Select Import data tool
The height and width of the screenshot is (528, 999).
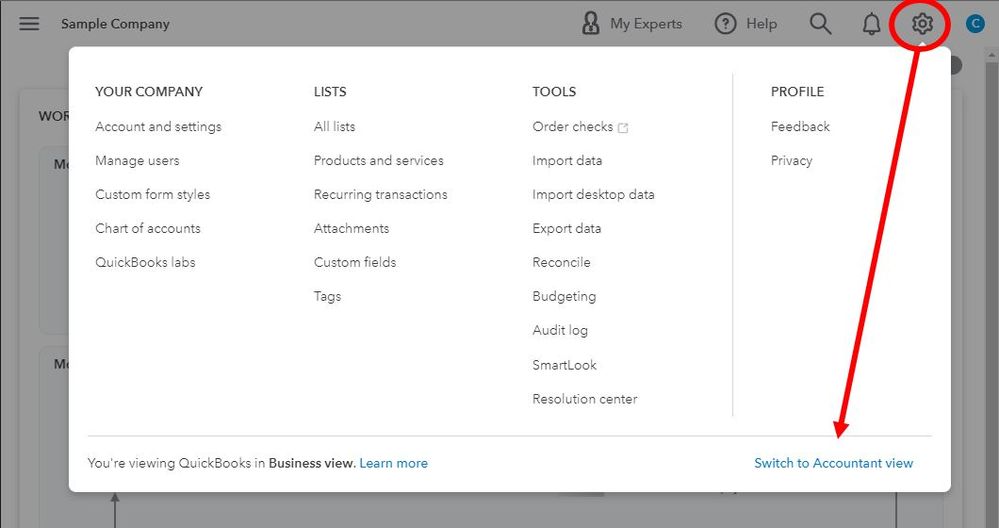[567, 161]
